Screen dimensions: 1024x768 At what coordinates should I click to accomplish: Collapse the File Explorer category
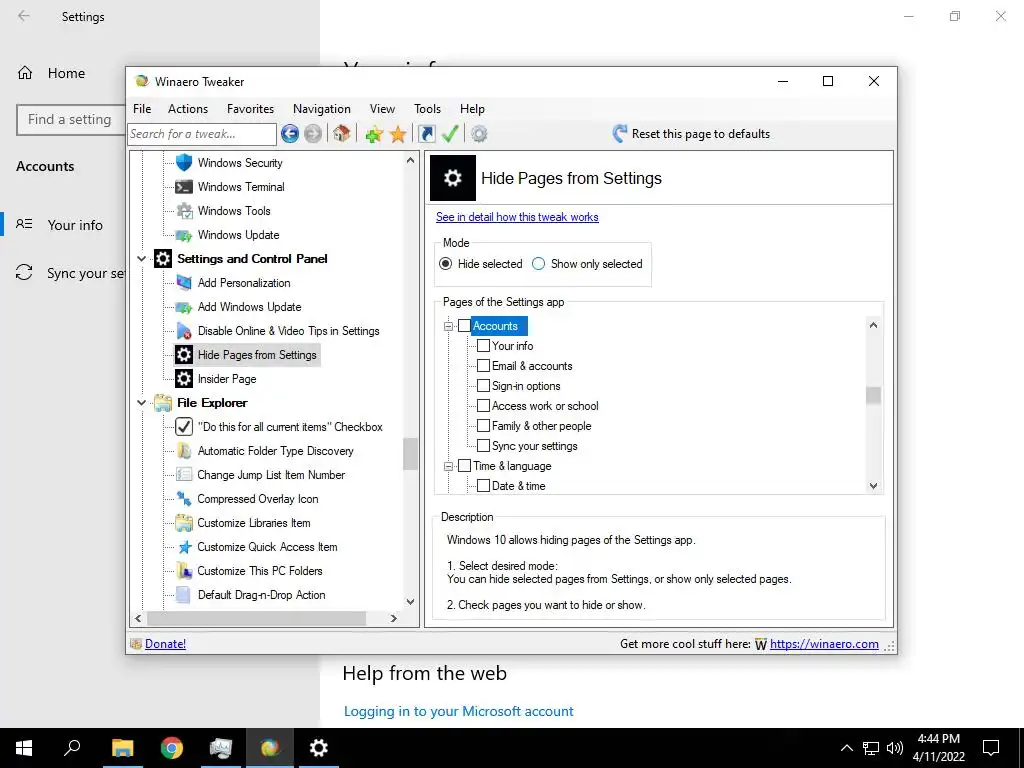pos(142,403)
